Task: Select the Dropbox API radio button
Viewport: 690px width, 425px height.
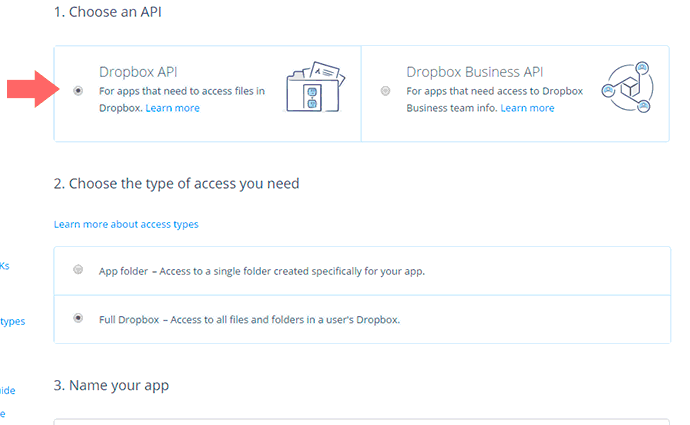Action: point(78,91)
